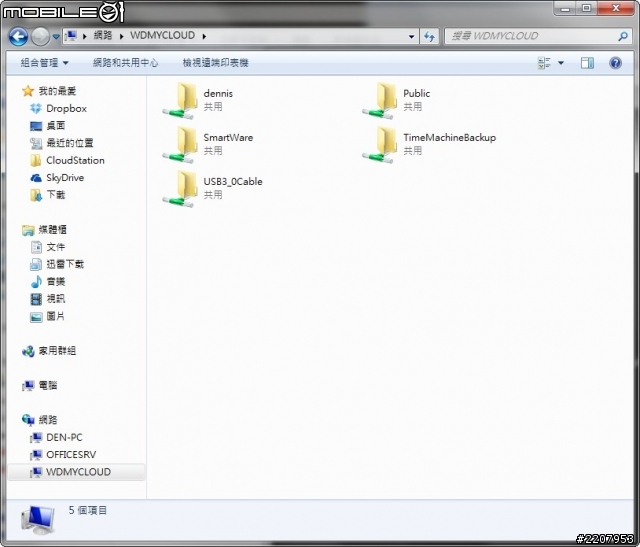Open 網路和共用中心
The width and height of the screenshot is (640, 547).
(125, 63)
